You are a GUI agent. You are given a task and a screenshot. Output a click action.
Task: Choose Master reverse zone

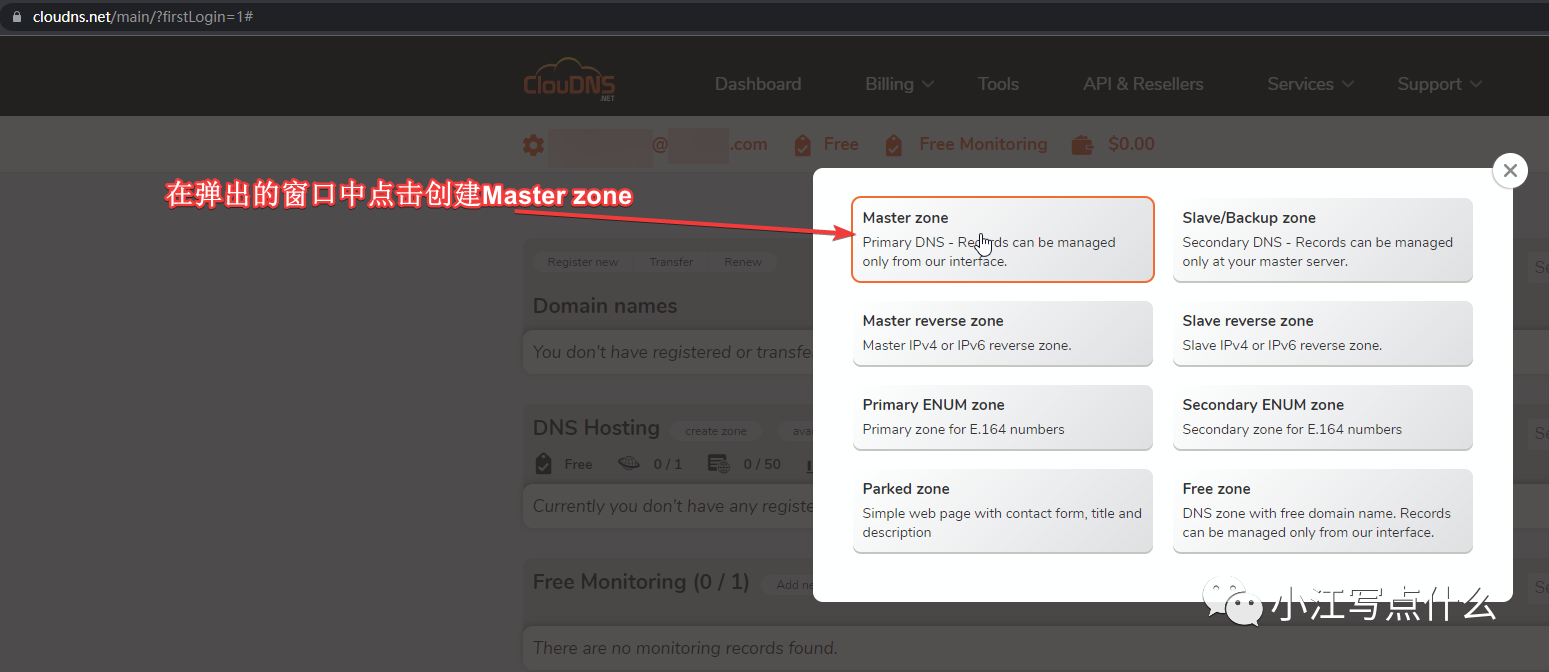pos(1003,333)
